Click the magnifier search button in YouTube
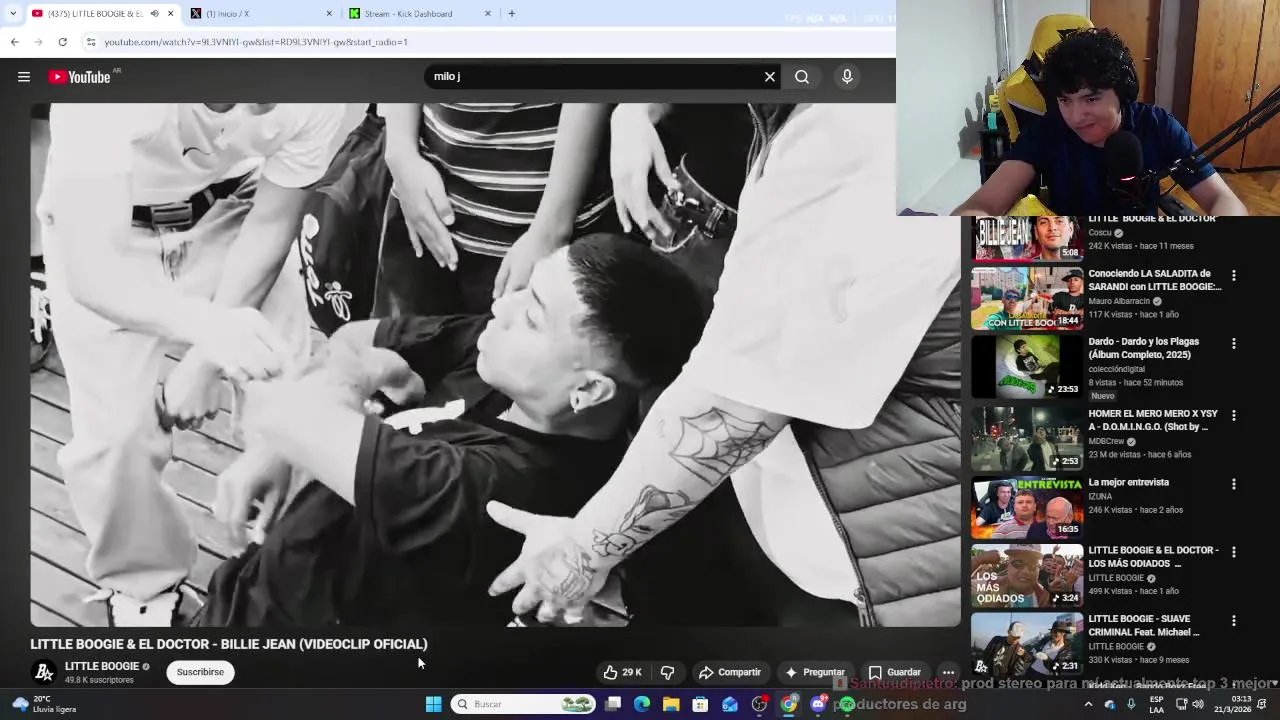Viewport: 1280px width, 720px height. [802, 77]
